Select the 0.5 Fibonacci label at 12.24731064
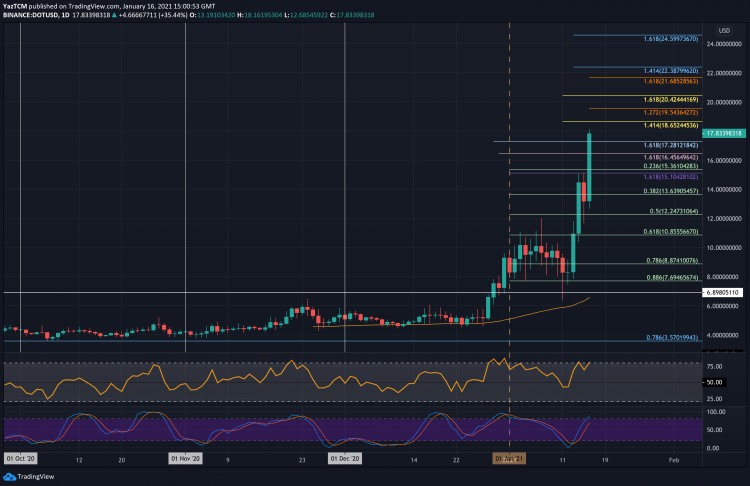The width and height of the screenshot is (750, 486). click(x=670, y=212)
